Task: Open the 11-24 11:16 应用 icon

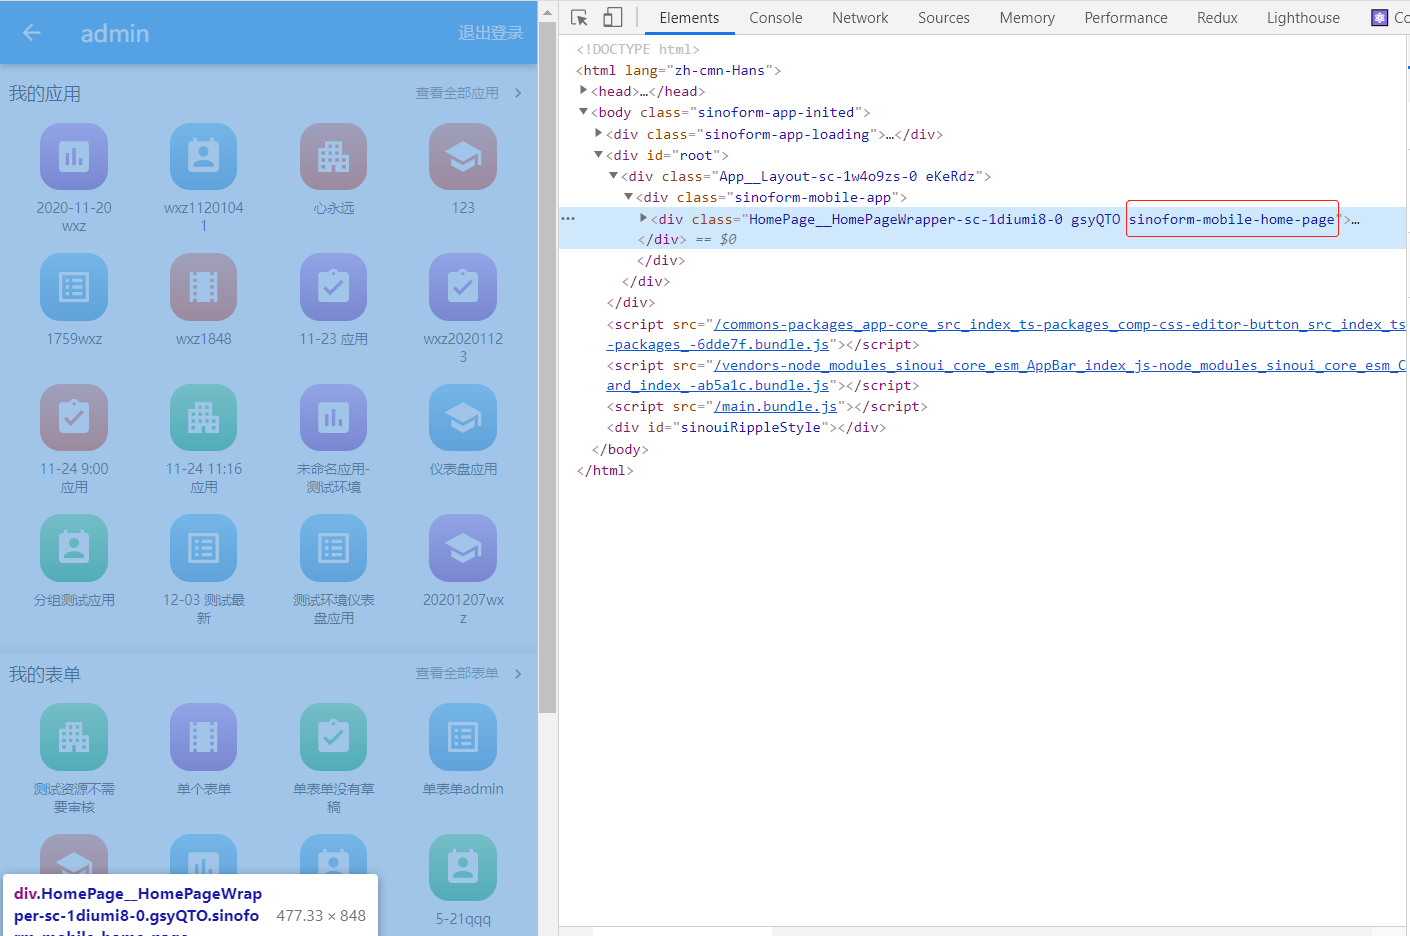Action: pyautogui.click(x=204, y=417)
